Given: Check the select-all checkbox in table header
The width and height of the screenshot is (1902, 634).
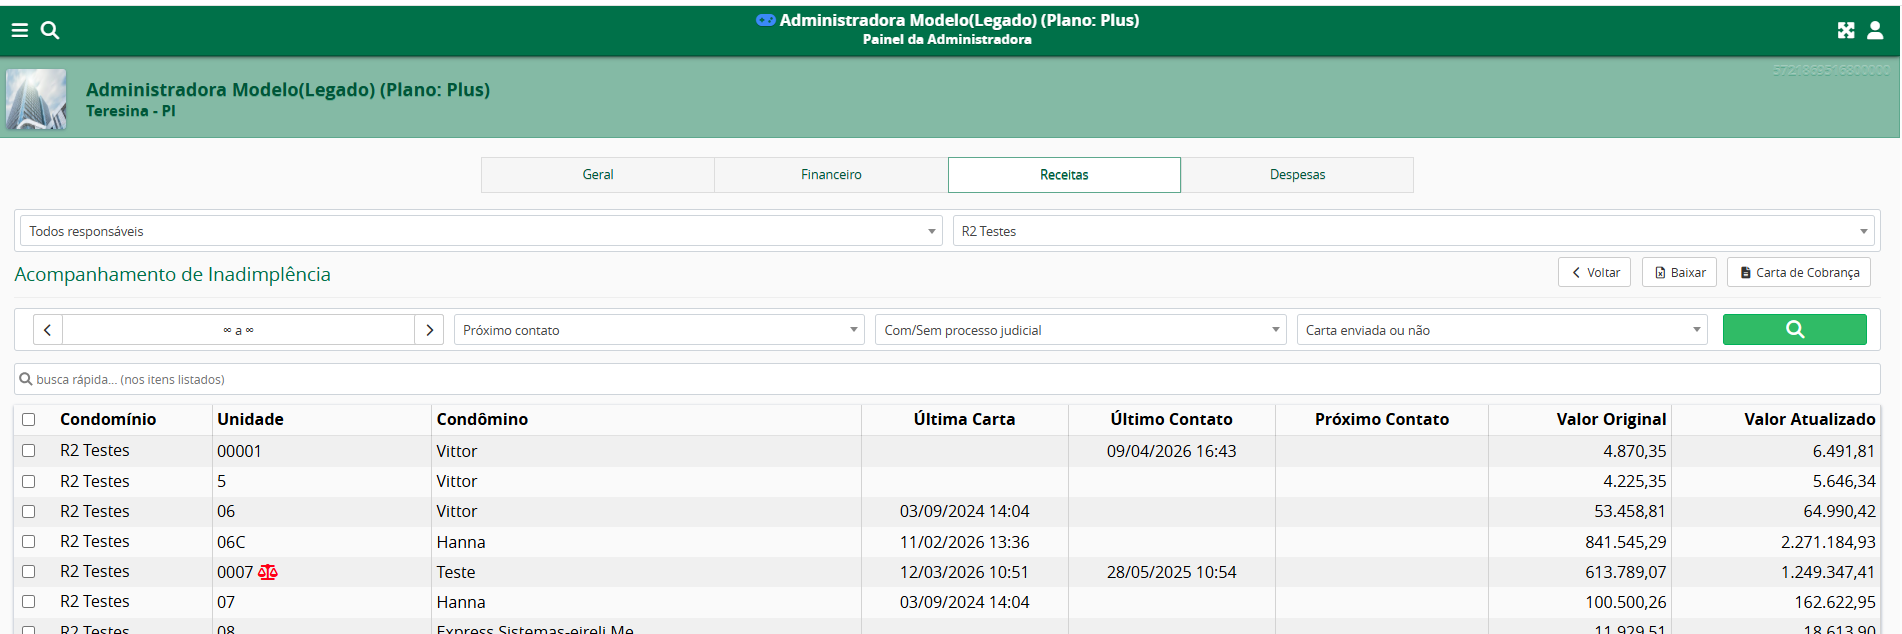Looking at the screenshot, I should (x=29, y=420).
